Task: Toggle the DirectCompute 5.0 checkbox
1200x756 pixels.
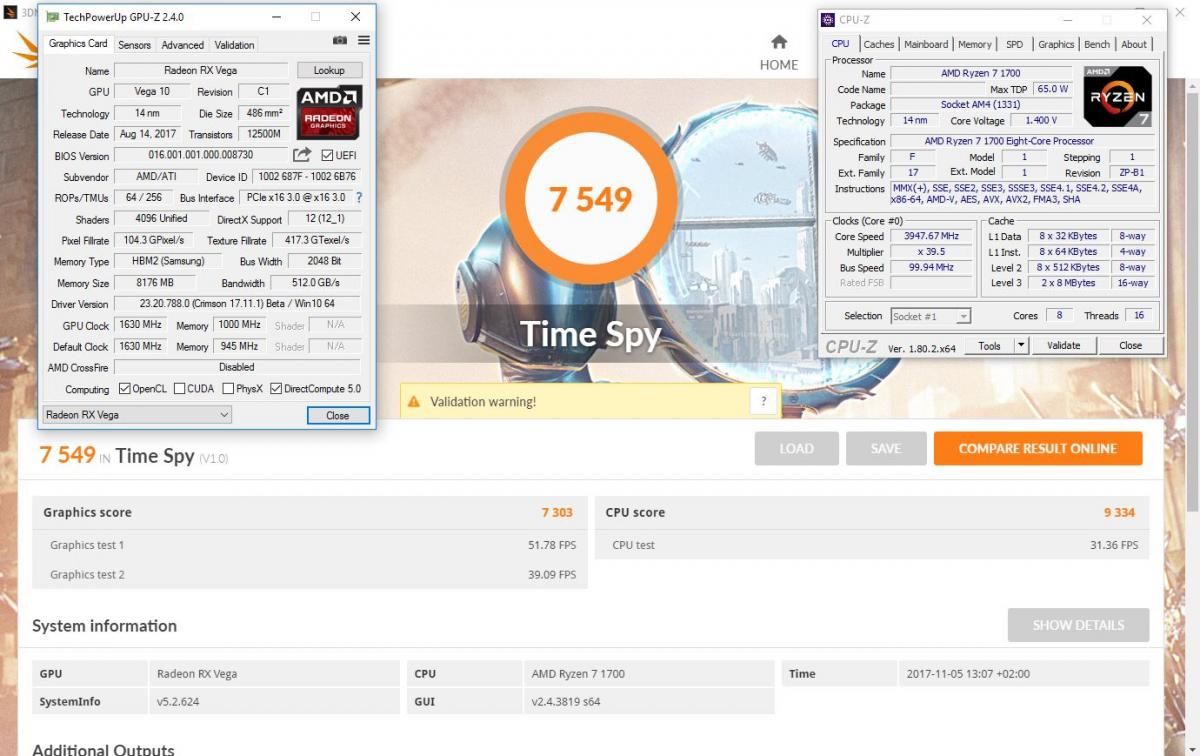Action: coord(276,389)
